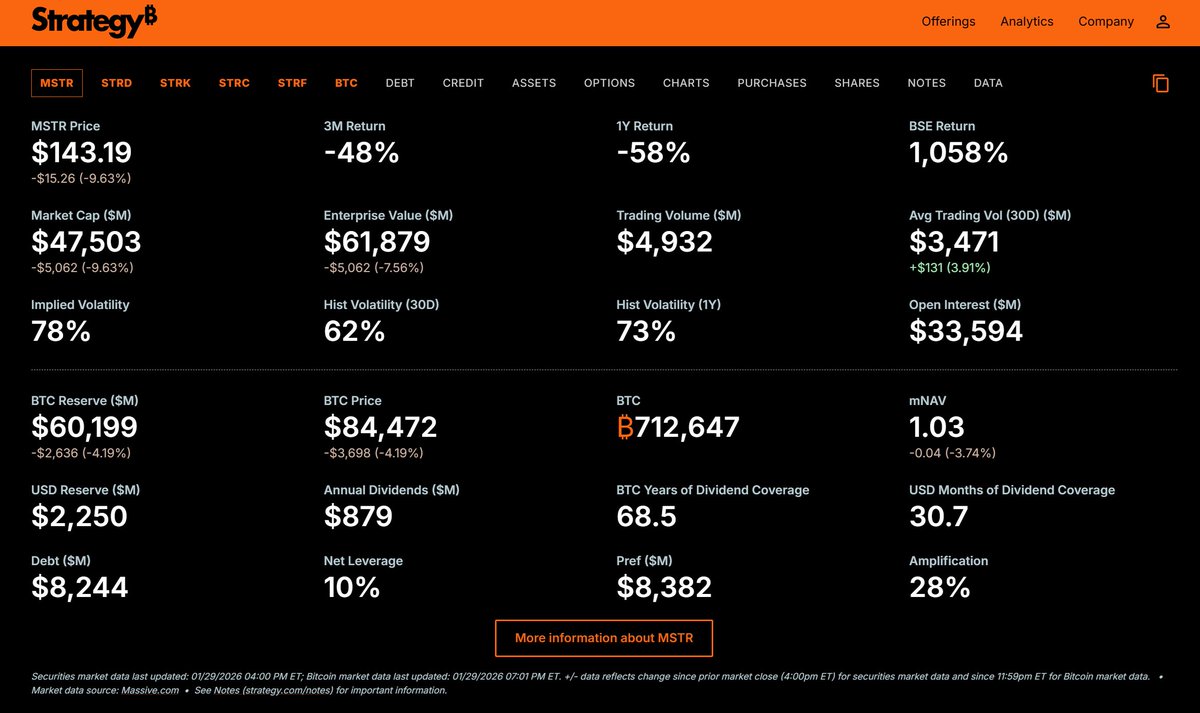
Task: Click Net Leverage value 10%
Action: (352, 587)
